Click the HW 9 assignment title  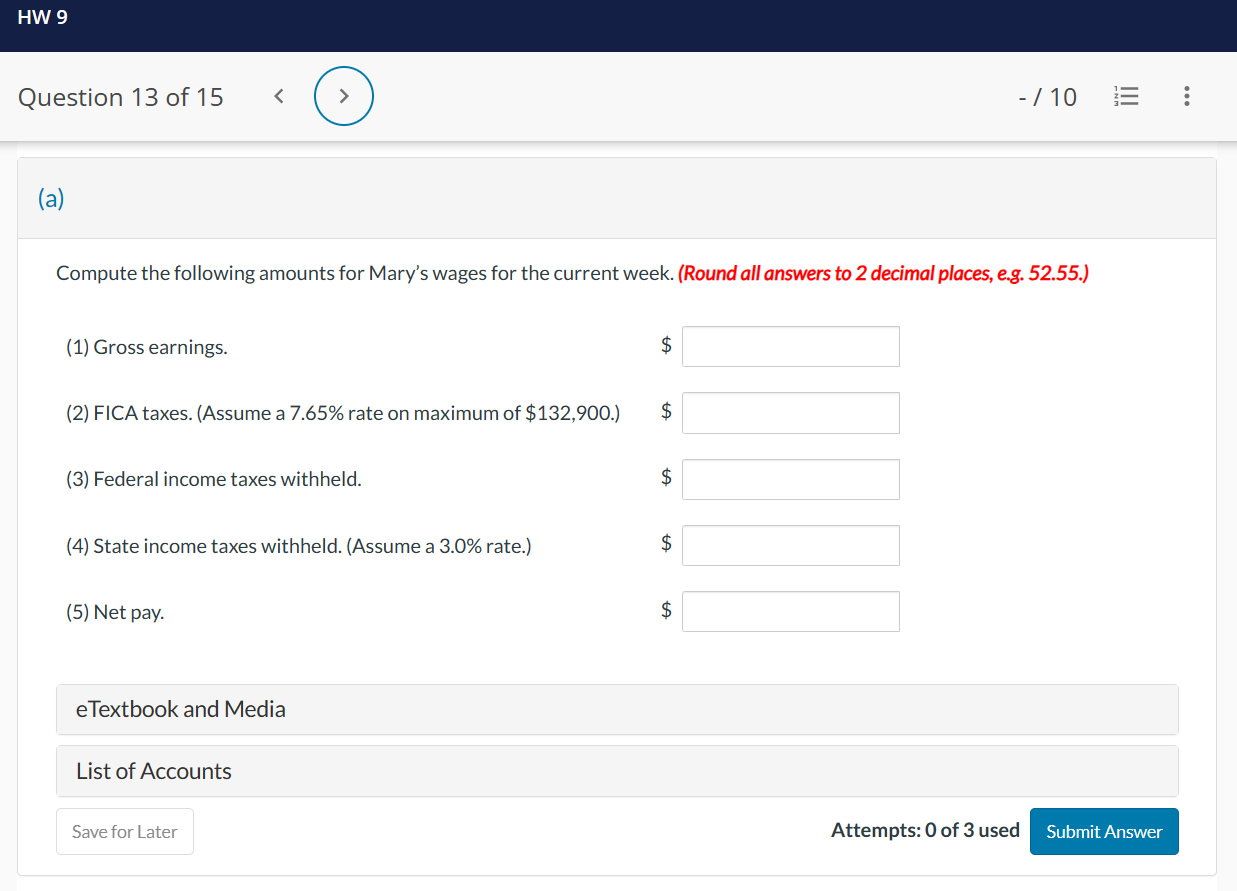point(43,17)
